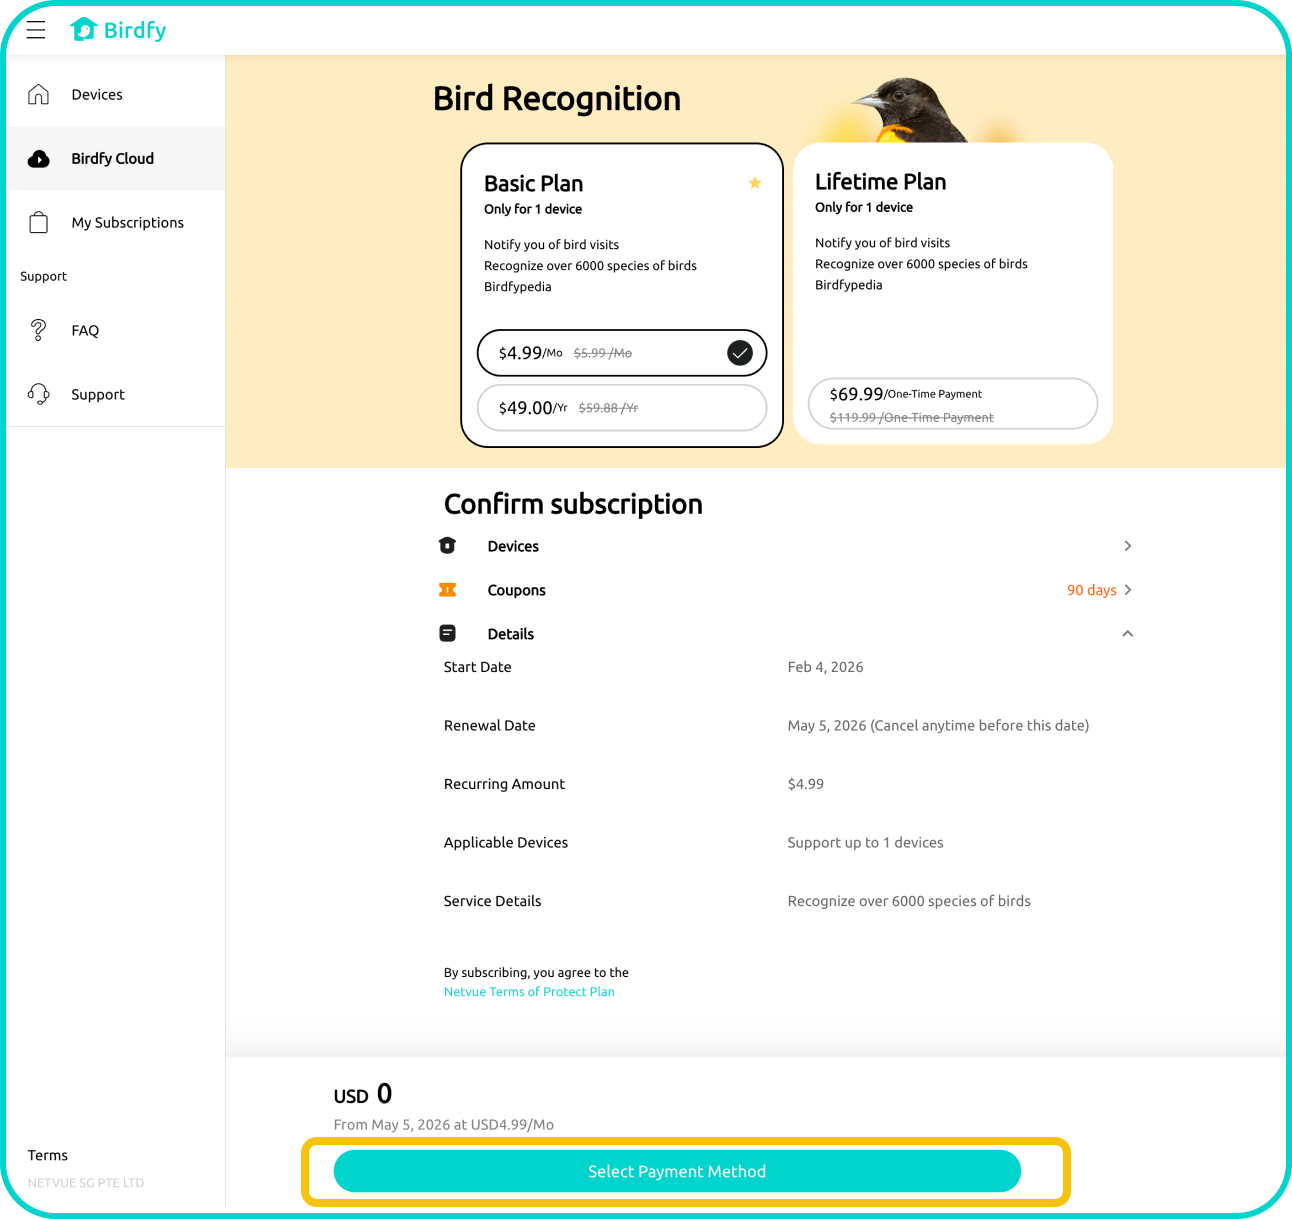
Task: Click the Birdfy logo
Action: [x=119, y=30]
